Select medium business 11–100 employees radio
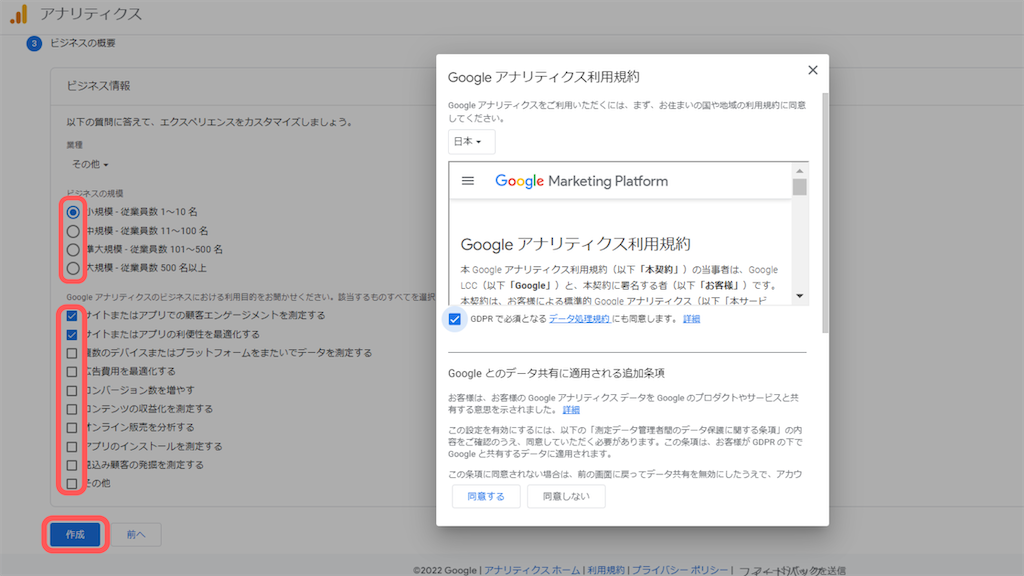 [x=73, y=231]
